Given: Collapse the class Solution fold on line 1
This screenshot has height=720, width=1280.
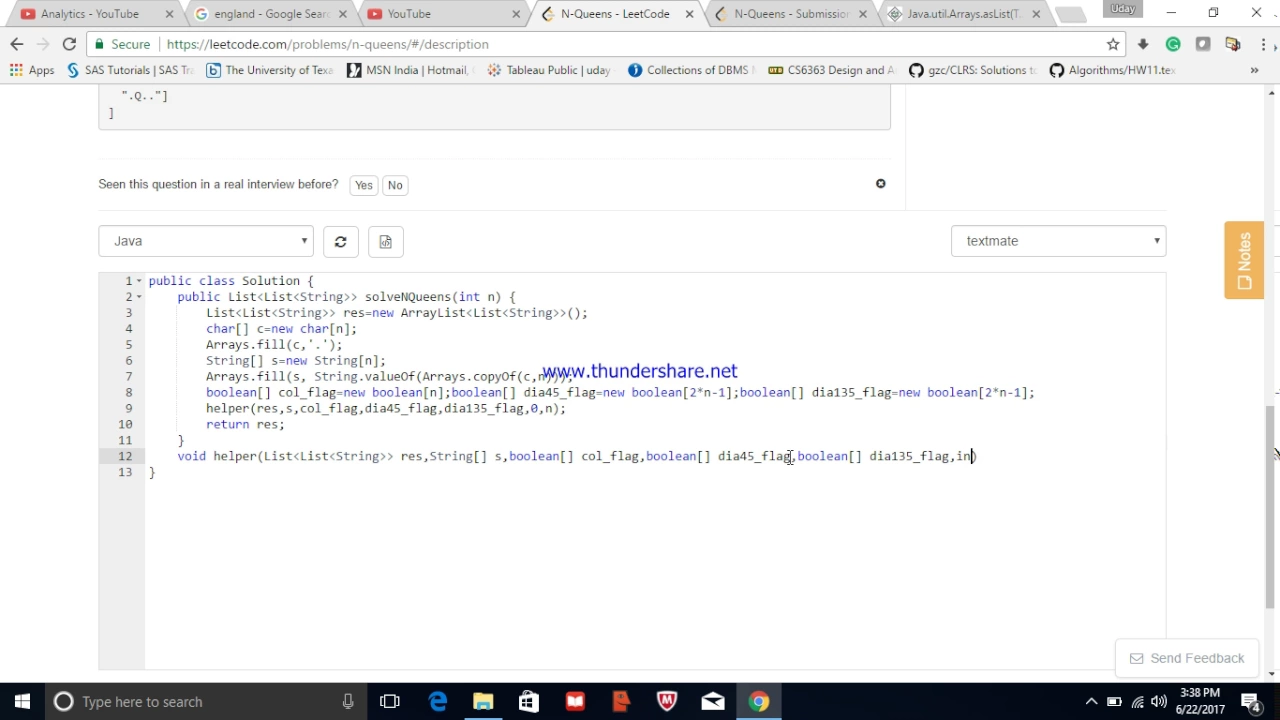Looking at the screenshot, I should click(139, 281).
